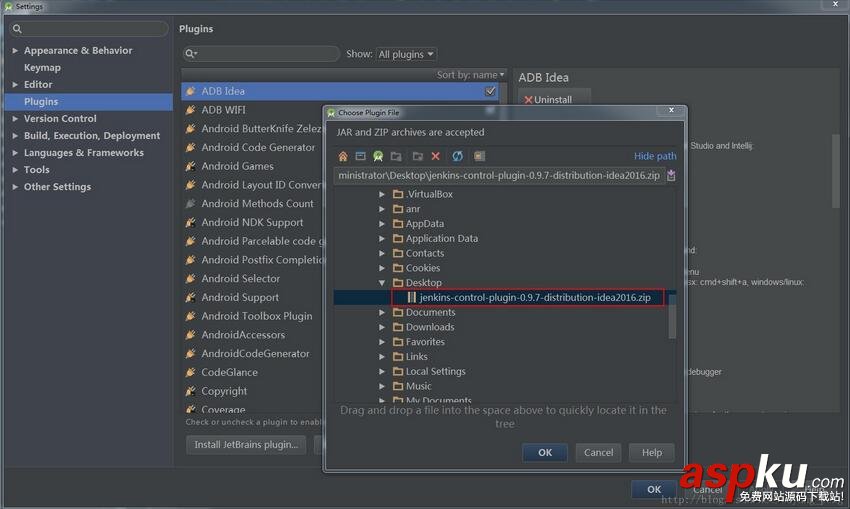Screen dimensions: 850x509
Task: Click the Plugins search input field
Action: pos(261,54)
